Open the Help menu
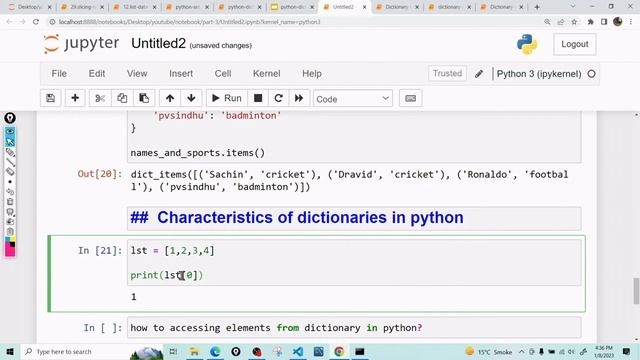This screenshot has width=640, height=360. [312, 73]
